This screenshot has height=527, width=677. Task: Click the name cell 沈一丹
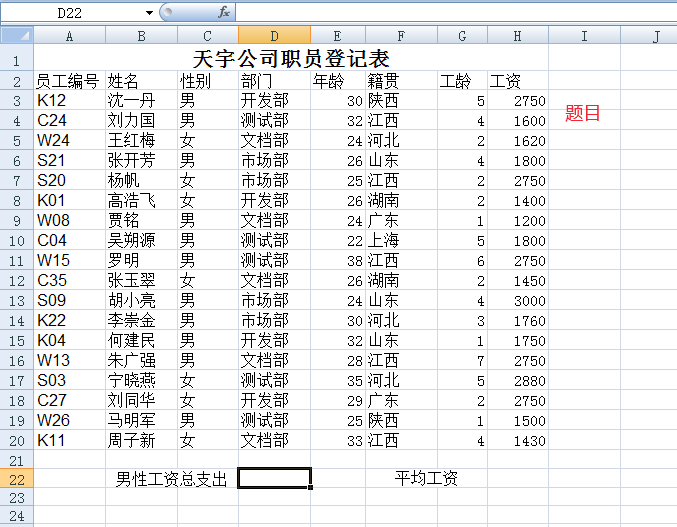(142, 101)
